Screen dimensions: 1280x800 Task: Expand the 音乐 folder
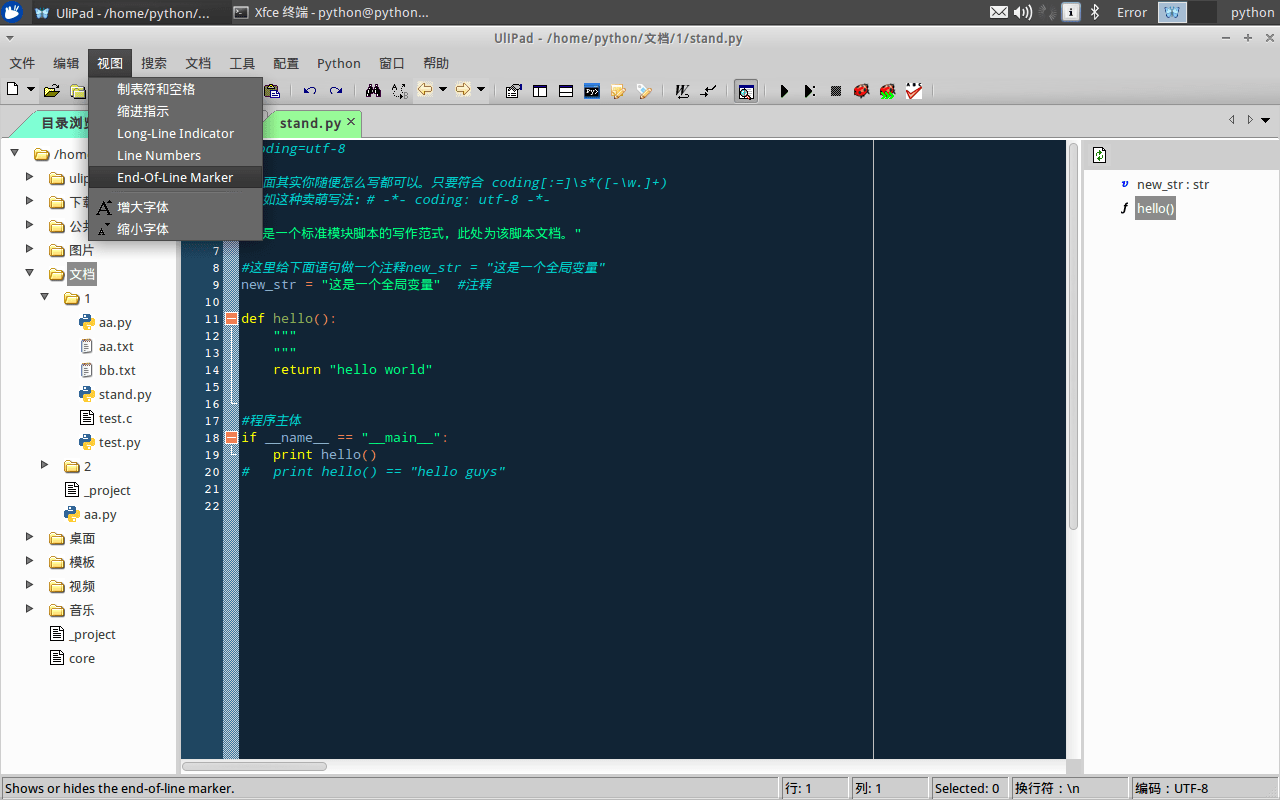(x=30, y=609)
